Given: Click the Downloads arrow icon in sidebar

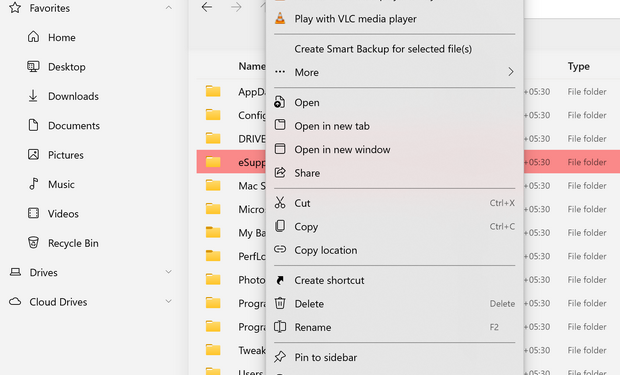Looking at the screenshot, I should (x=33, y=96).
